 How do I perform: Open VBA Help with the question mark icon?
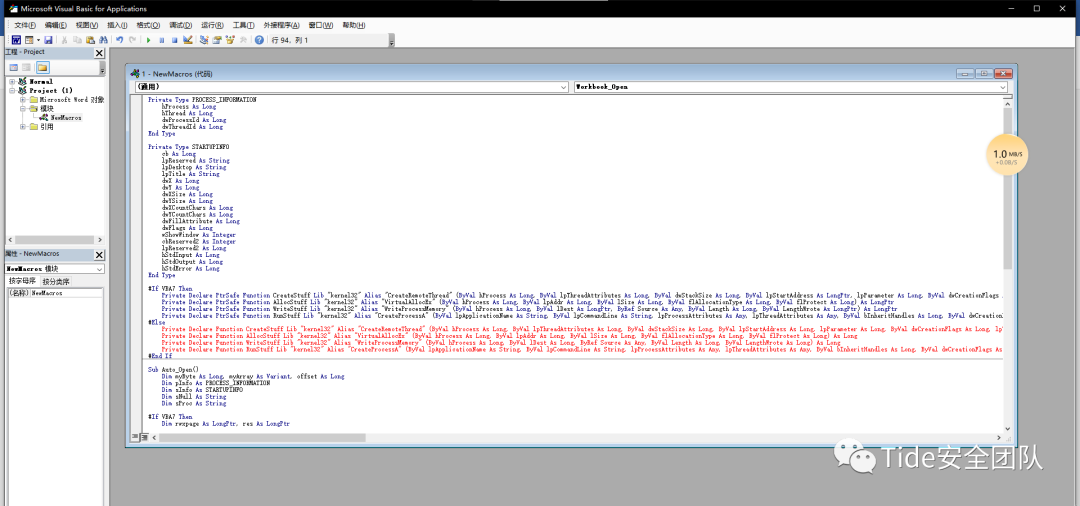point(259,40)
